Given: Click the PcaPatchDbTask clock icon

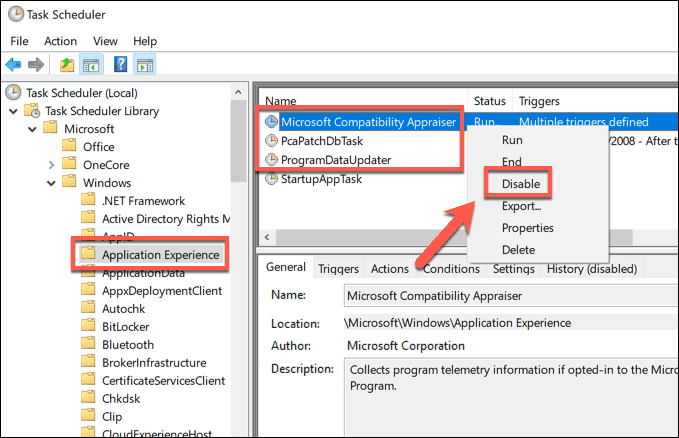Looking at the screenshot, I should point(271,140).
